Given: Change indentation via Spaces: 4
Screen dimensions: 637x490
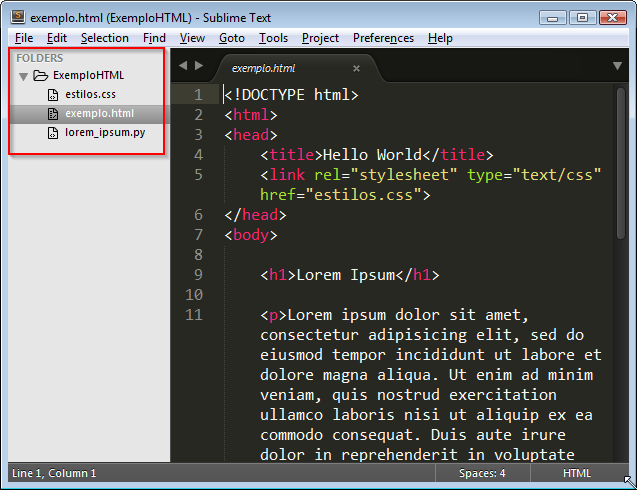Looking at the screenshot, I should (482, 473).
